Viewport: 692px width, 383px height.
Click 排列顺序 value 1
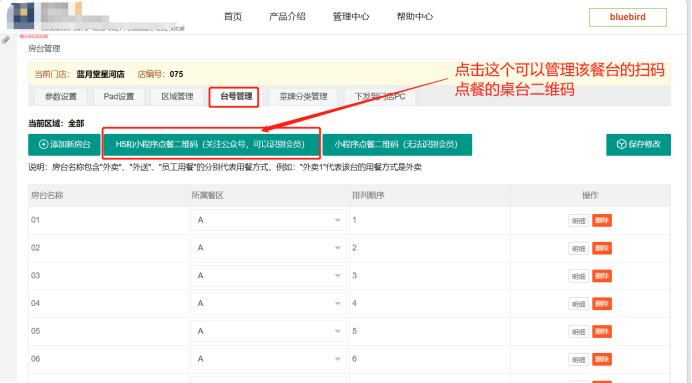click(354, 220)
